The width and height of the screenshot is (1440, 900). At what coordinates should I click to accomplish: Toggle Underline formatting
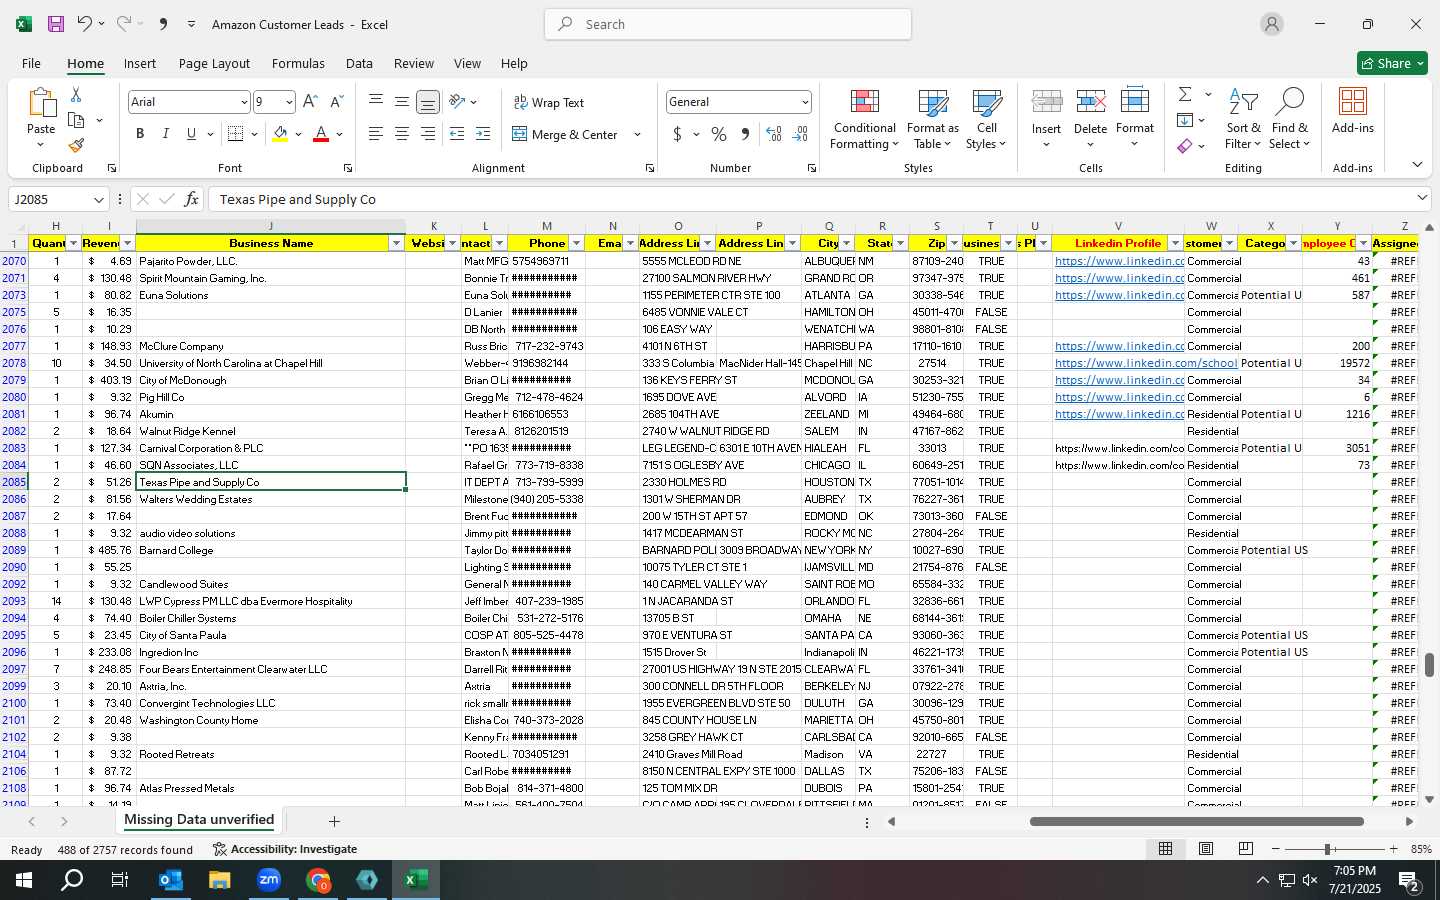pos(191,134)
